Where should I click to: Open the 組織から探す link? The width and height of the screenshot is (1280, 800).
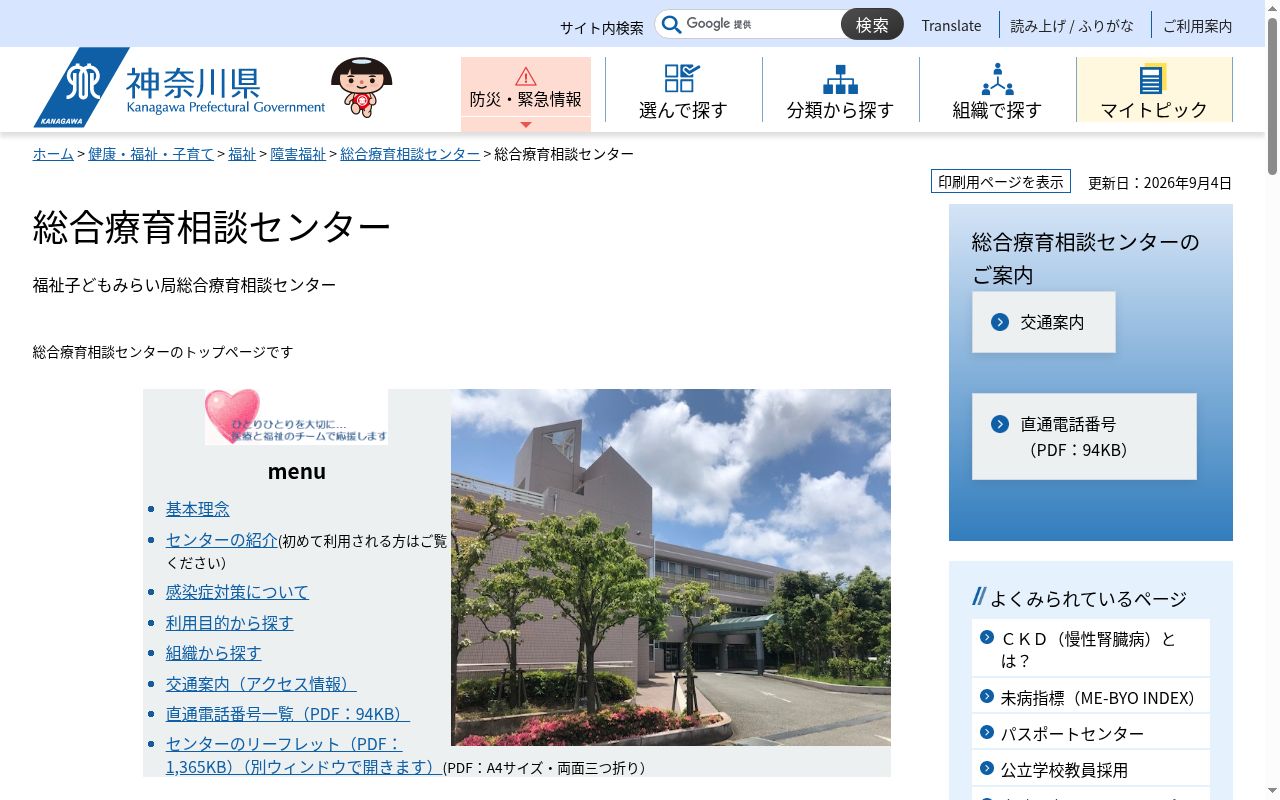(x=214, y=653)
